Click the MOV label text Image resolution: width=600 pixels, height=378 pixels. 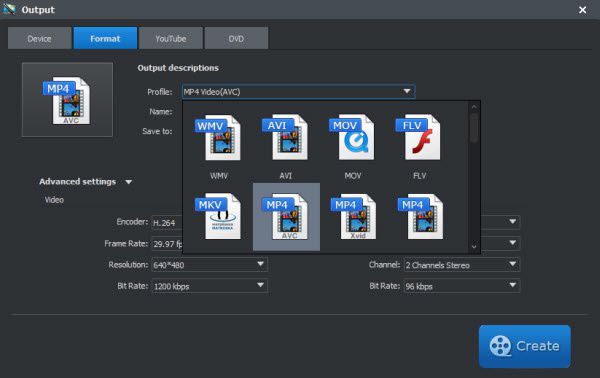click(352, 176)
